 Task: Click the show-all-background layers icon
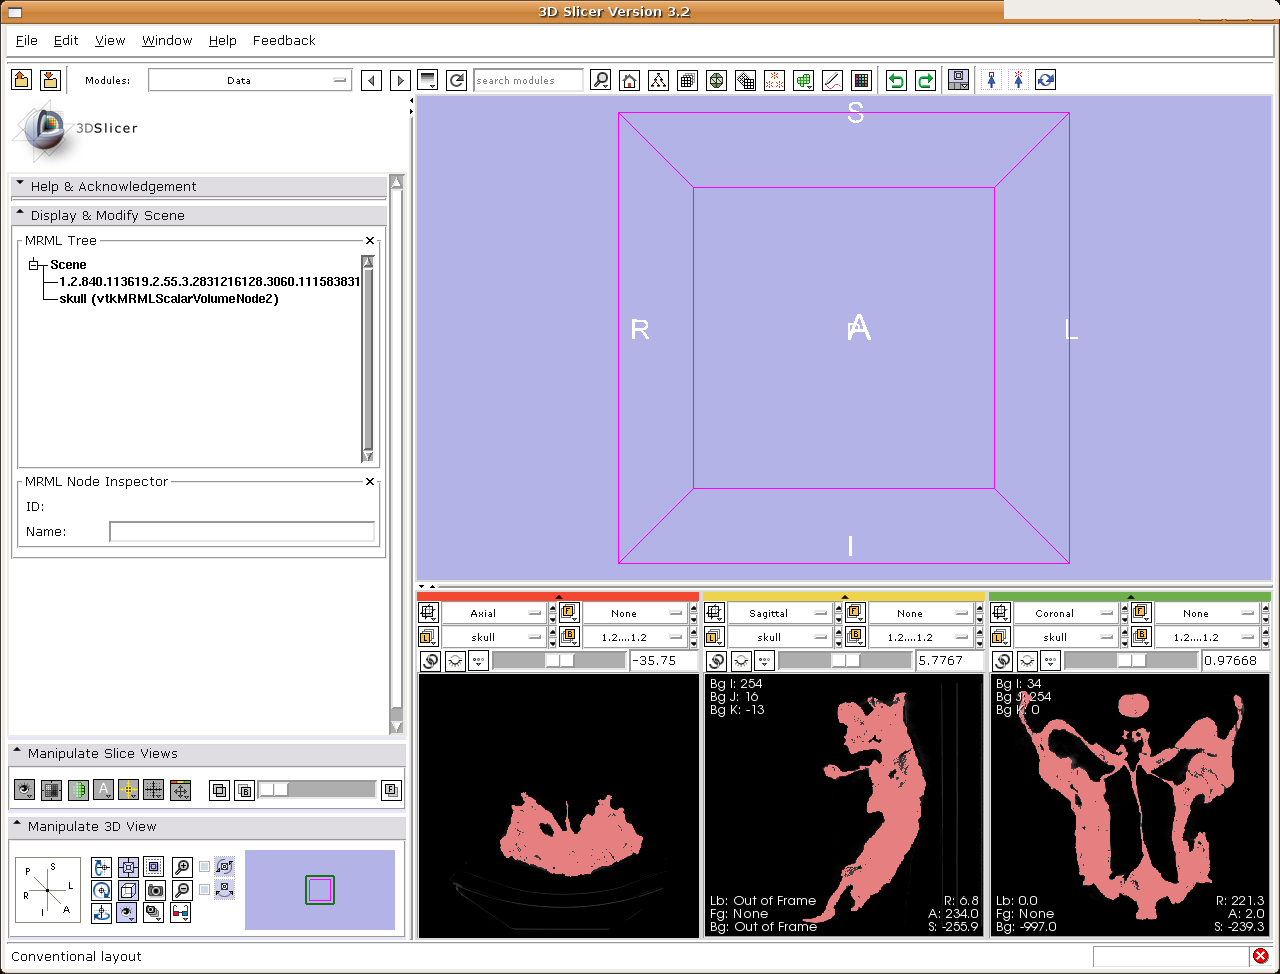[x=244, y=791]
